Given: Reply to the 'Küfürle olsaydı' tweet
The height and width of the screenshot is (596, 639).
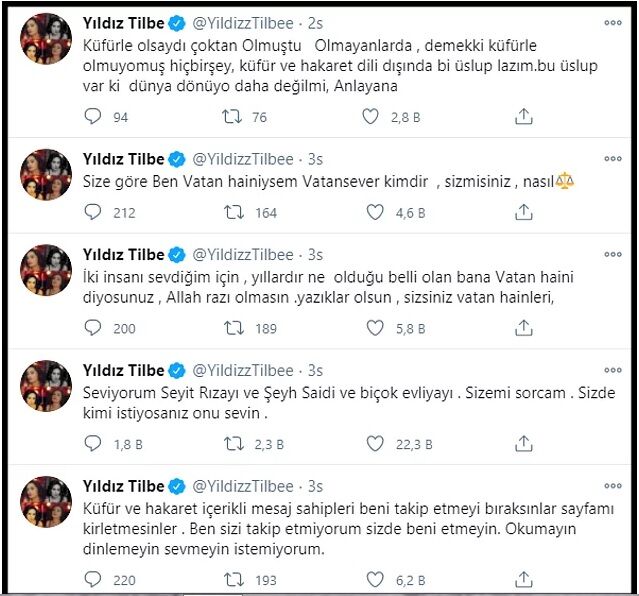Looking at the screenshot, I should [93, 117].
